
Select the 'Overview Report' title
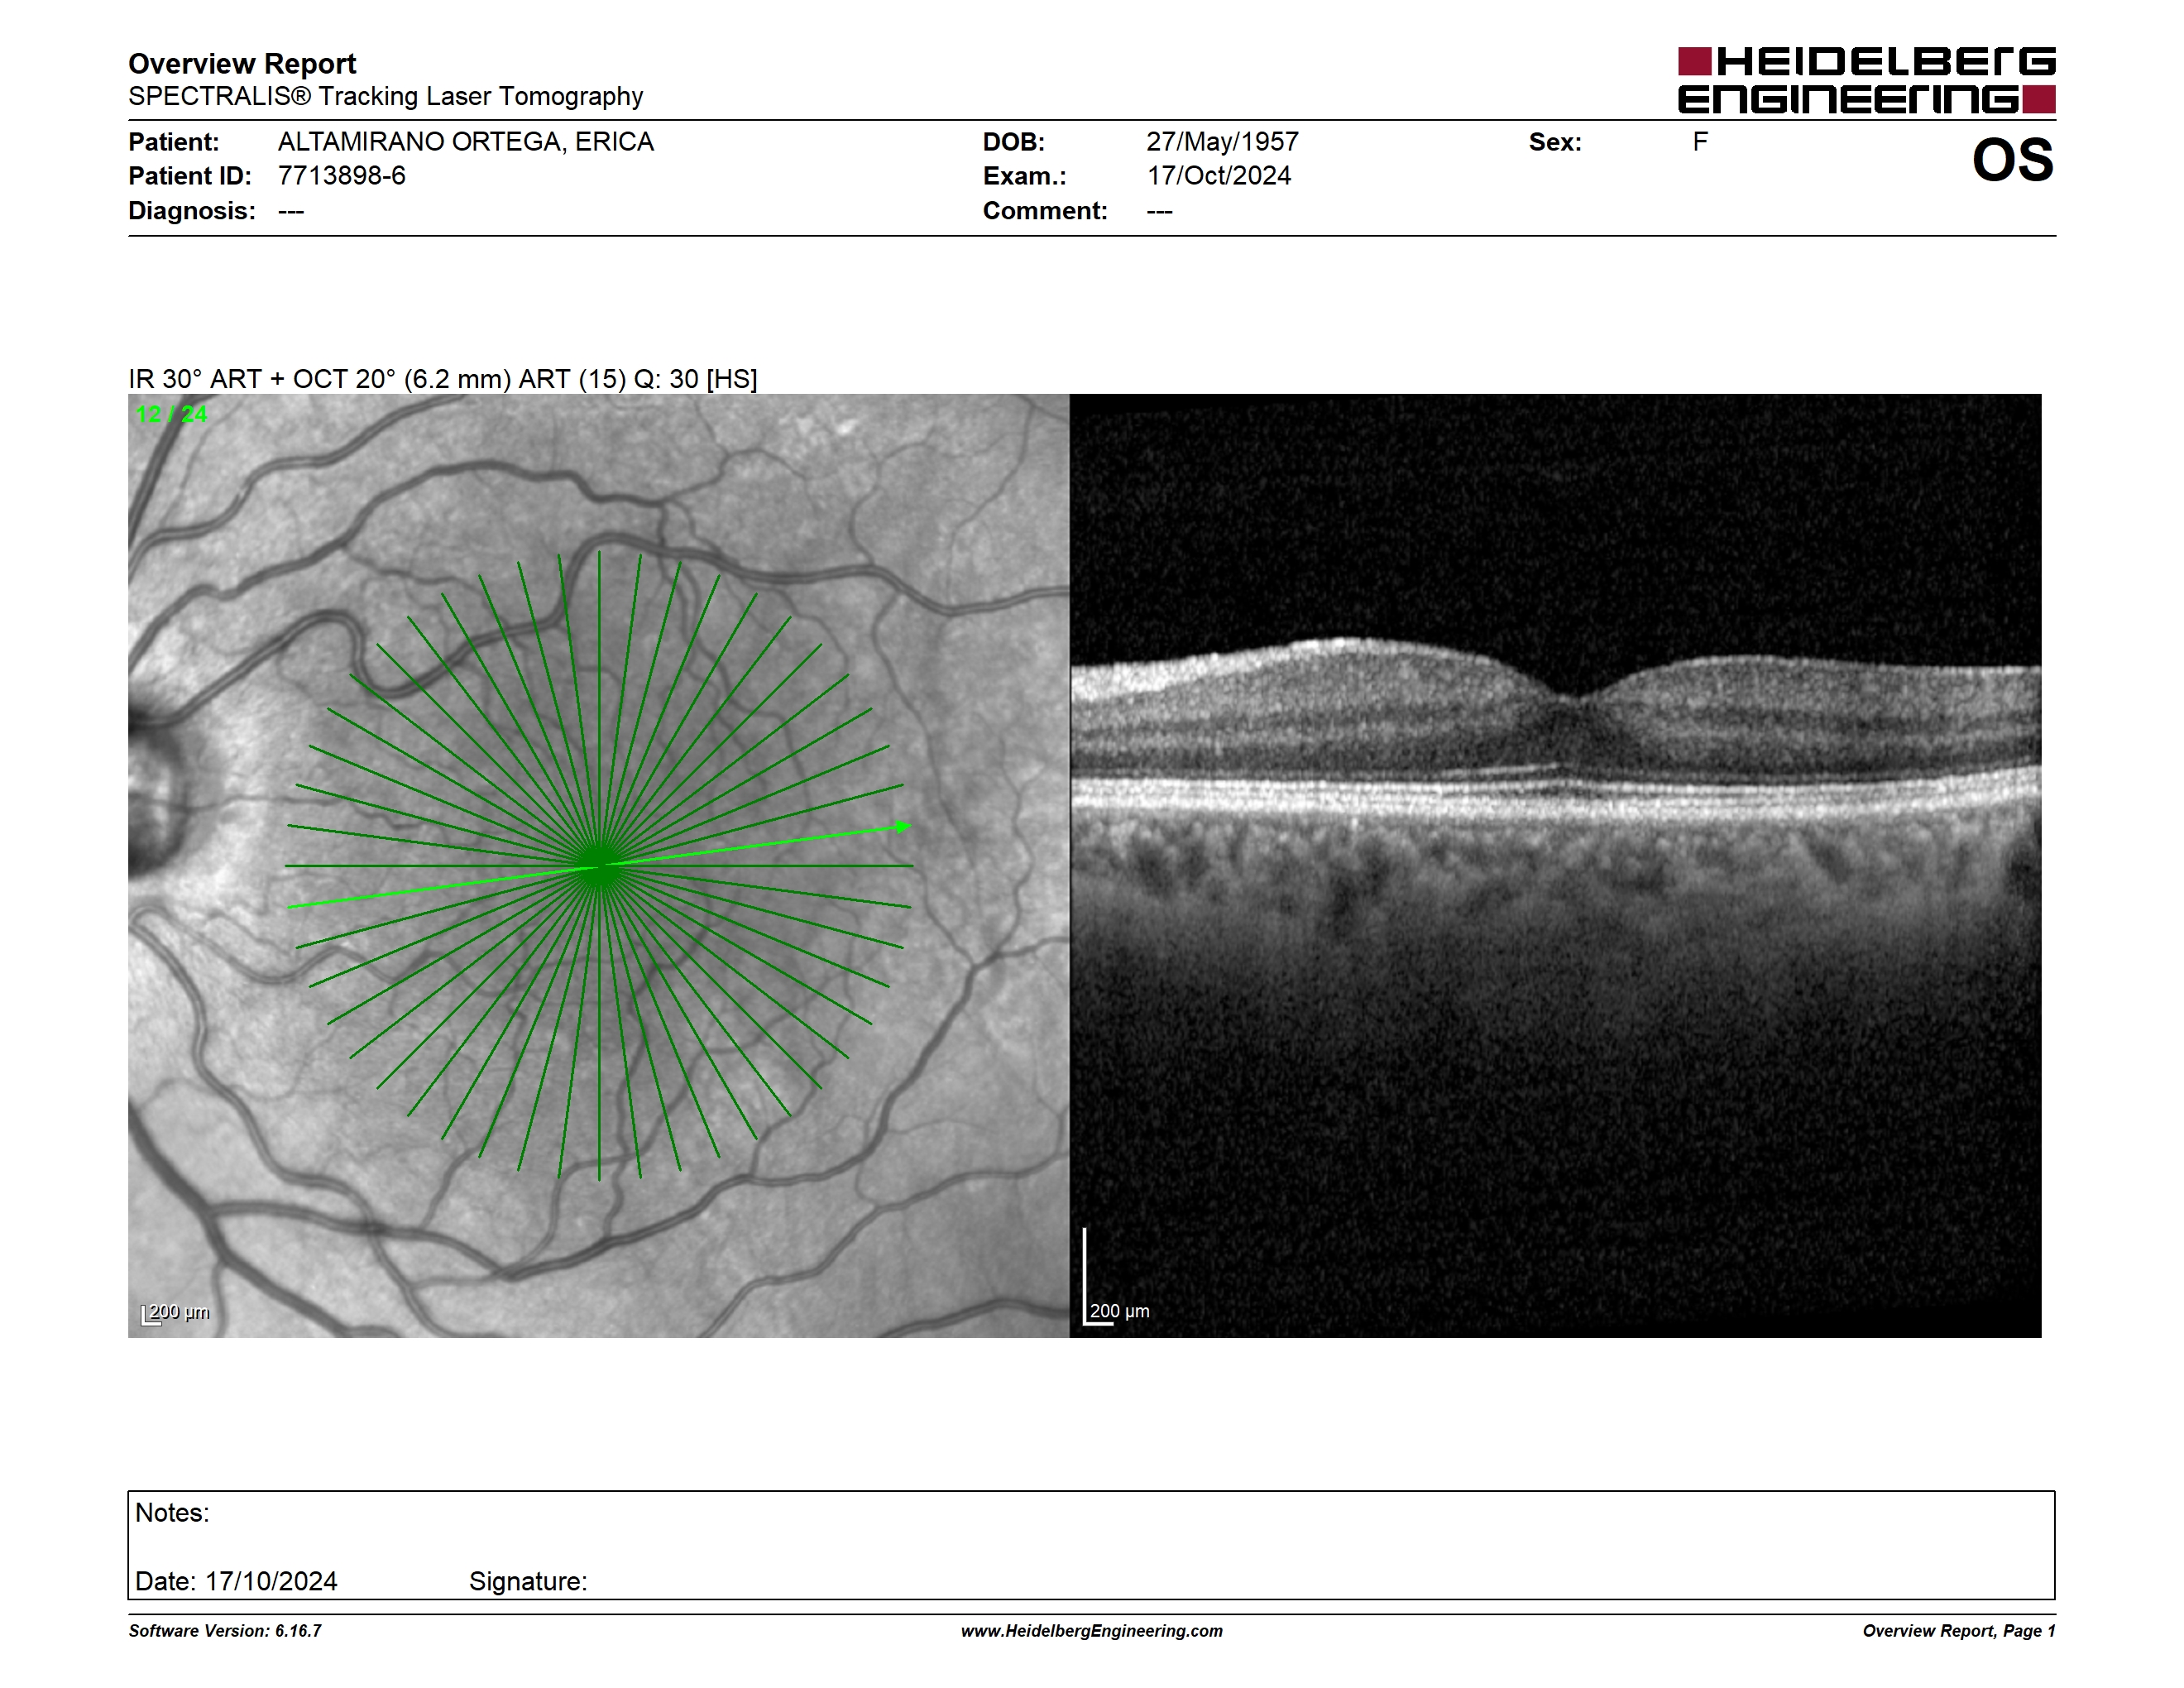[x=242, y=64]
